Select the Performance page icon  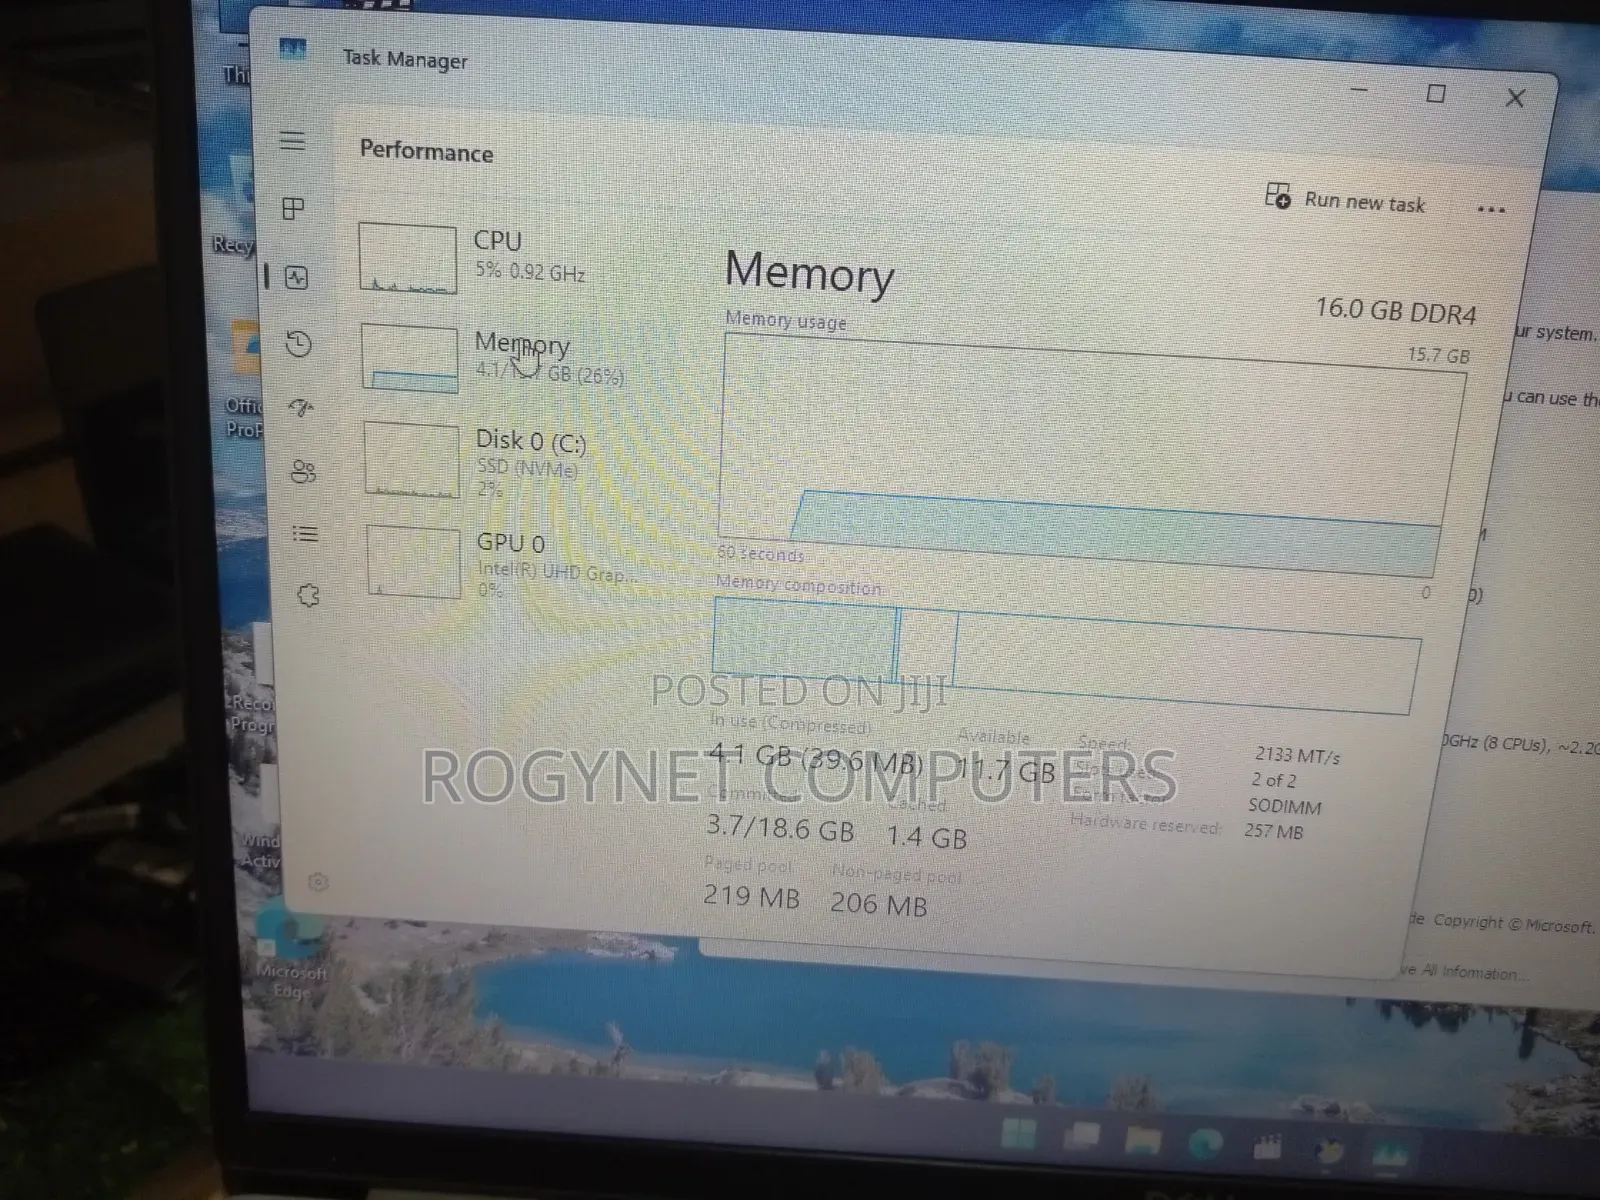coord(297,277)
